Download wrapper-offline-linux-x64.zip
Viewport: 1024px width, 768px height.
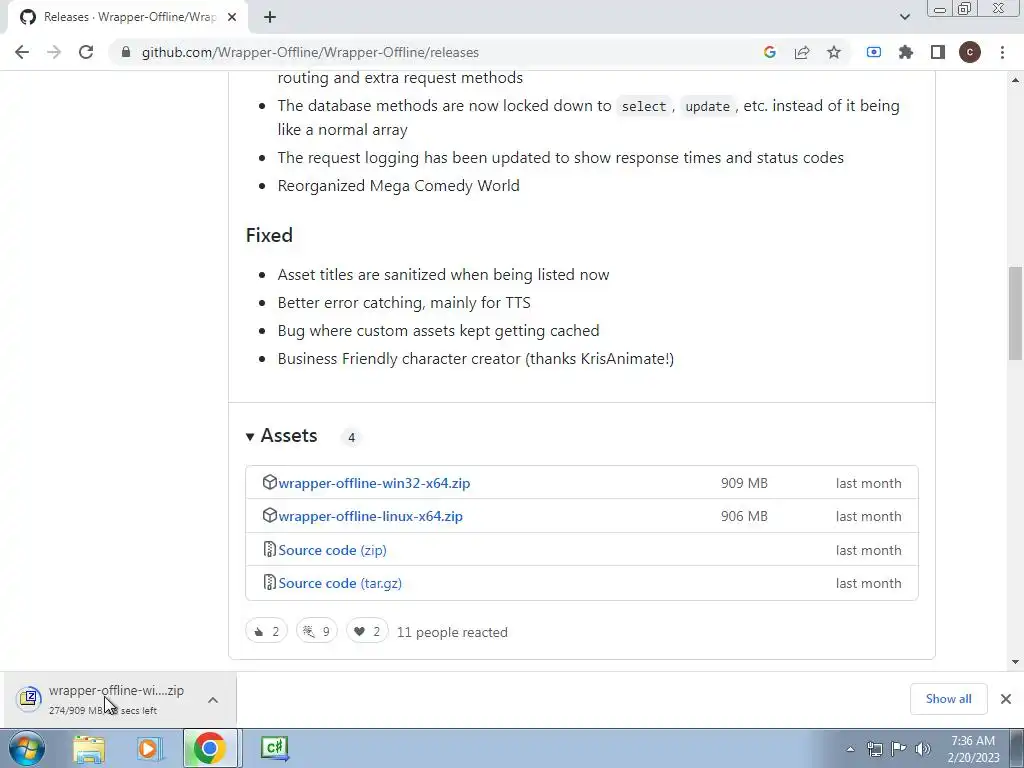pyautogui.click(x=370, y=517)
